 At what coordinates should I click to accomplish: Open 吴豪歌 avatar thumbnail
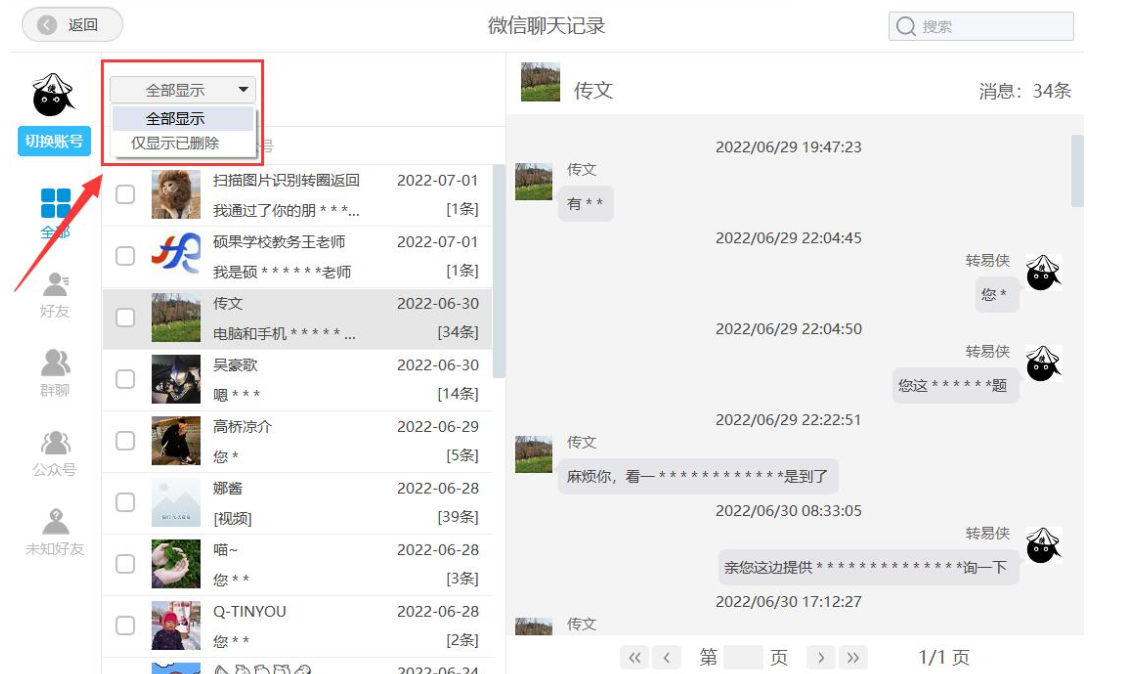pos(175,379)
